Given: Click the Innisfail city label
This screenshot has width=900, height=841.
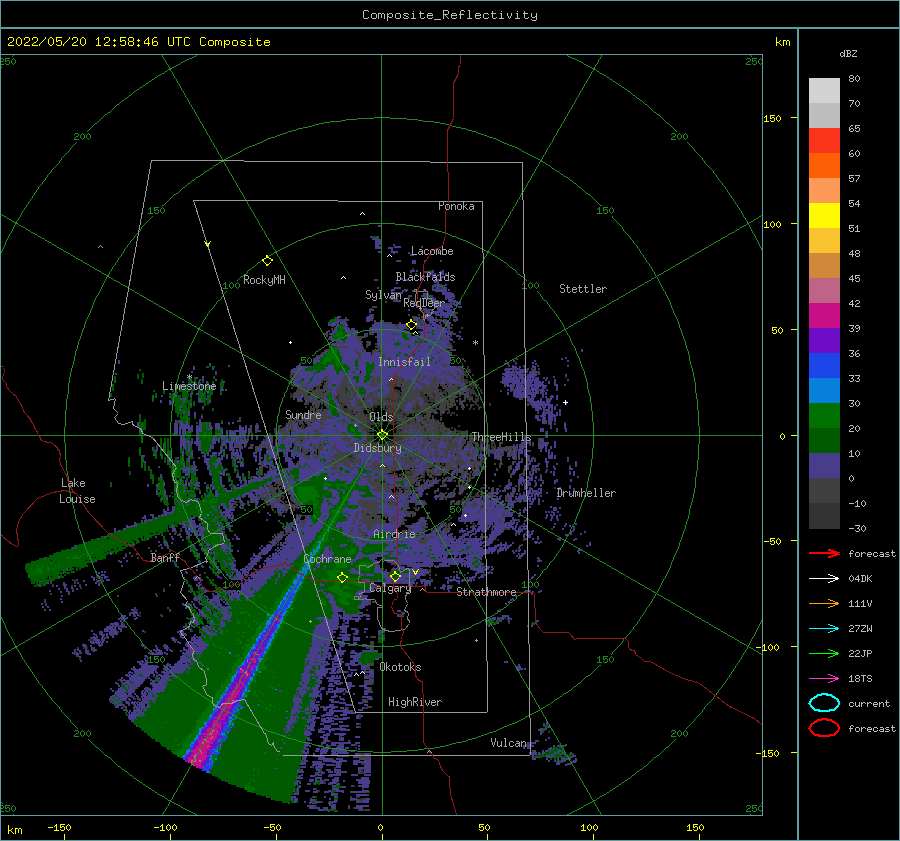Looking at the screenshot, I should point(404,362).
